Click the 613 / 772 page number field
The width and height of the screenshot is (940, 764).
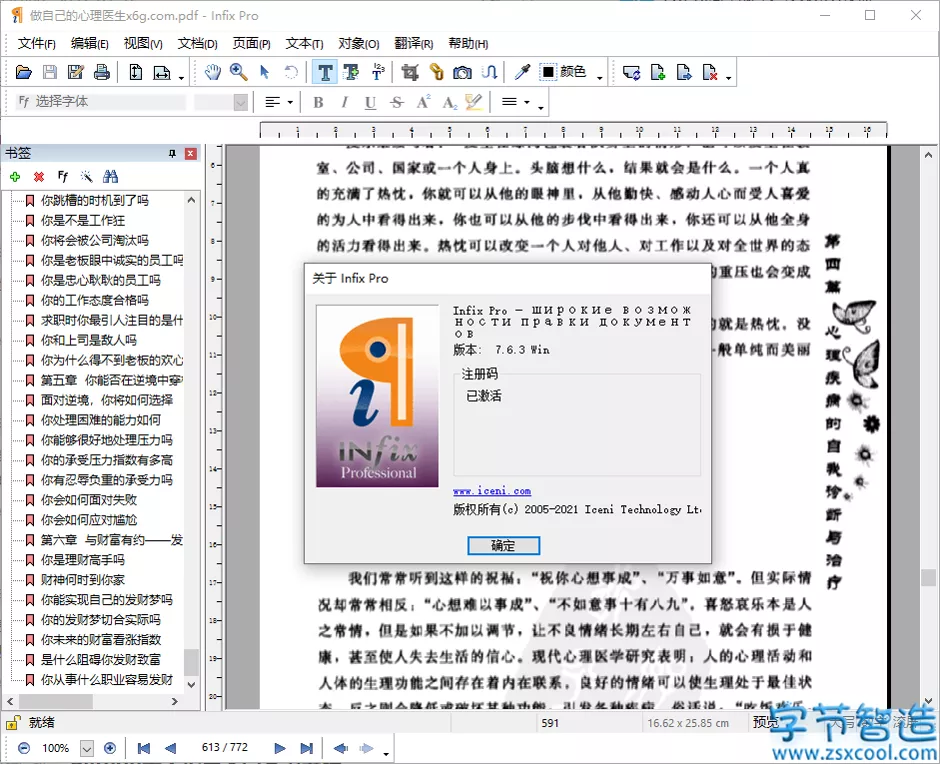[225, 748]
